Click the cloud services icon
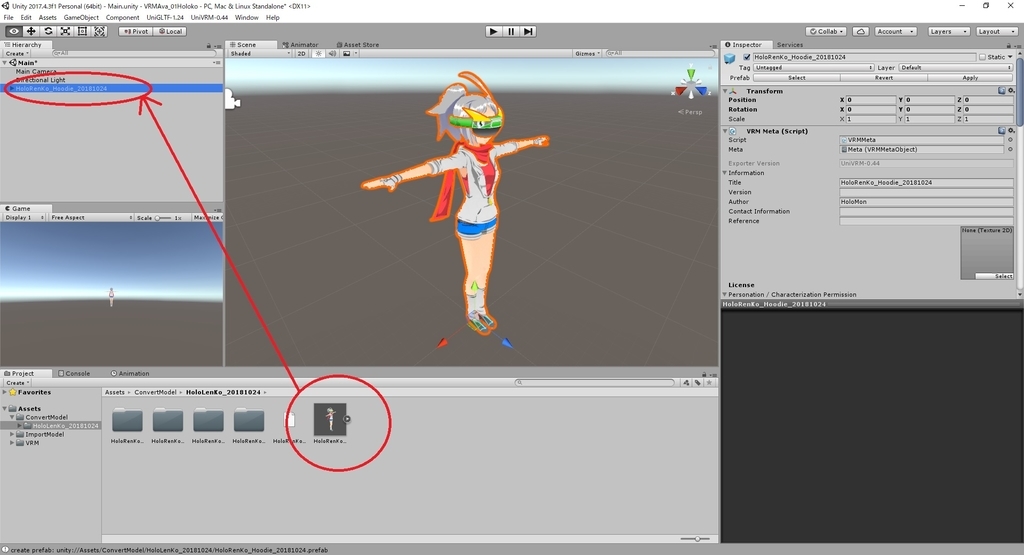This screenshot has height=555, width=1024. point(861,31)
